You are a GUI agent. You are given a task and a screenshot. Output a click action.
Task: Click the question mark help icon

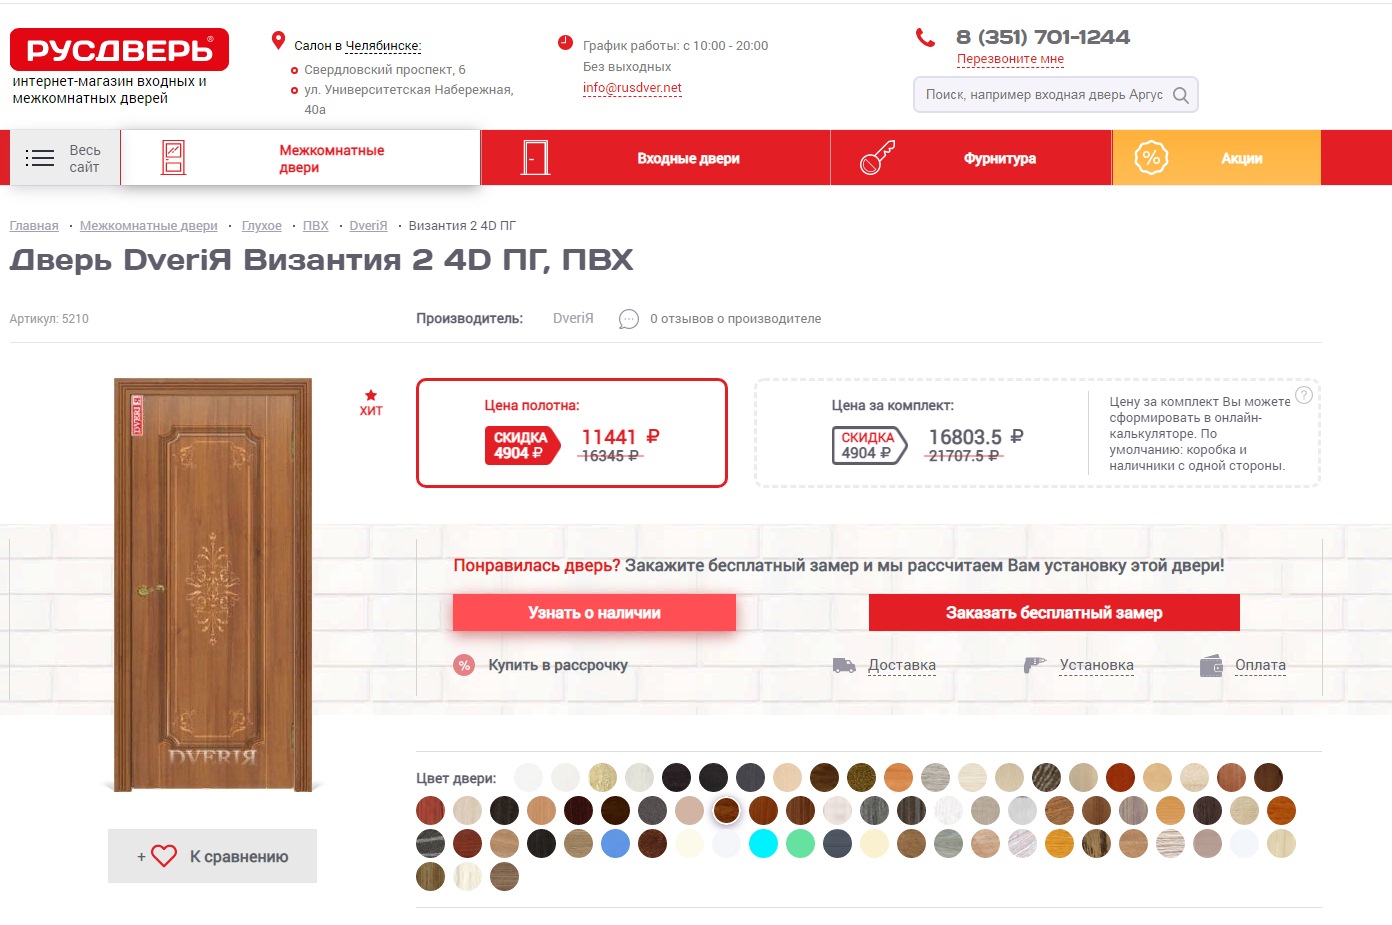click(1304, 395)
